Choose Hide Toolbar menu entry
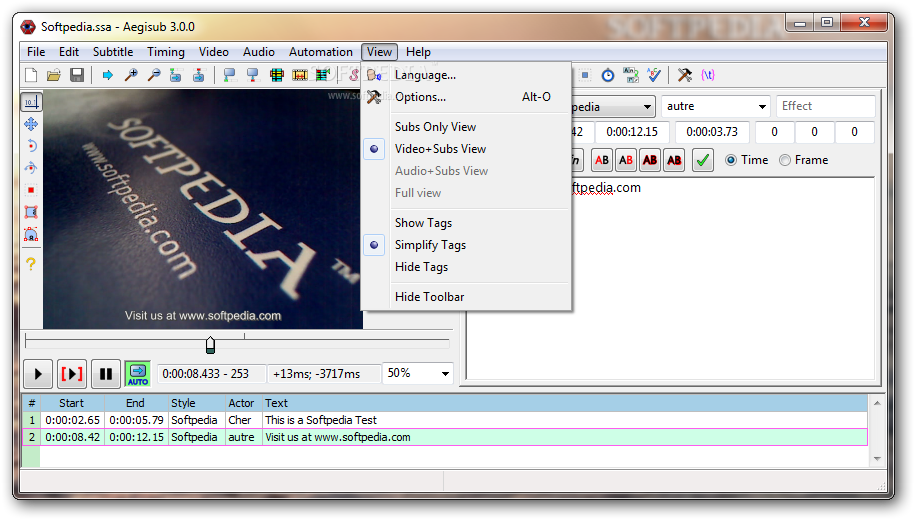 (x=429, y=297)
